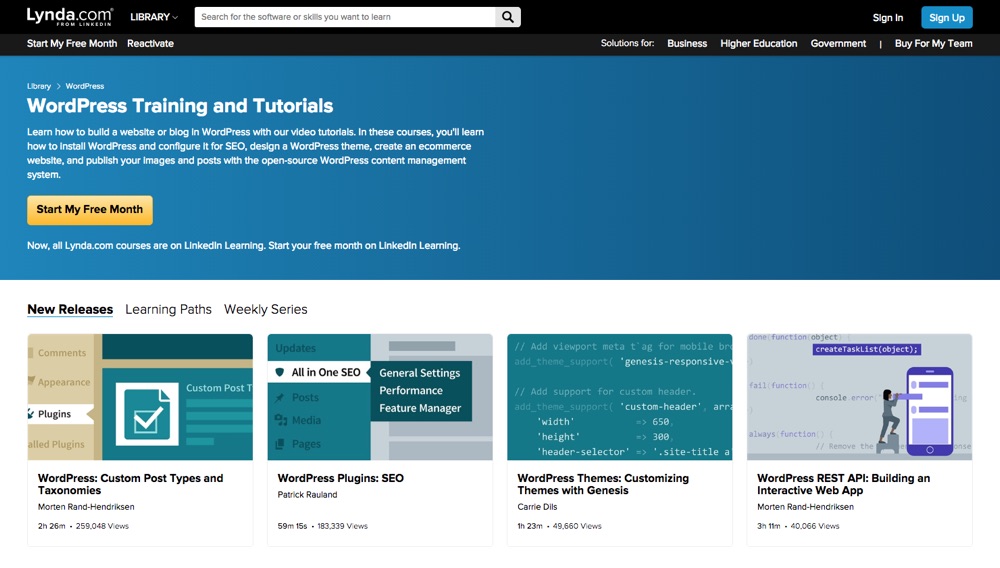Screen dimensions: 1000x568
Task: Open the Business solutions link
Action: click(687, 43)
